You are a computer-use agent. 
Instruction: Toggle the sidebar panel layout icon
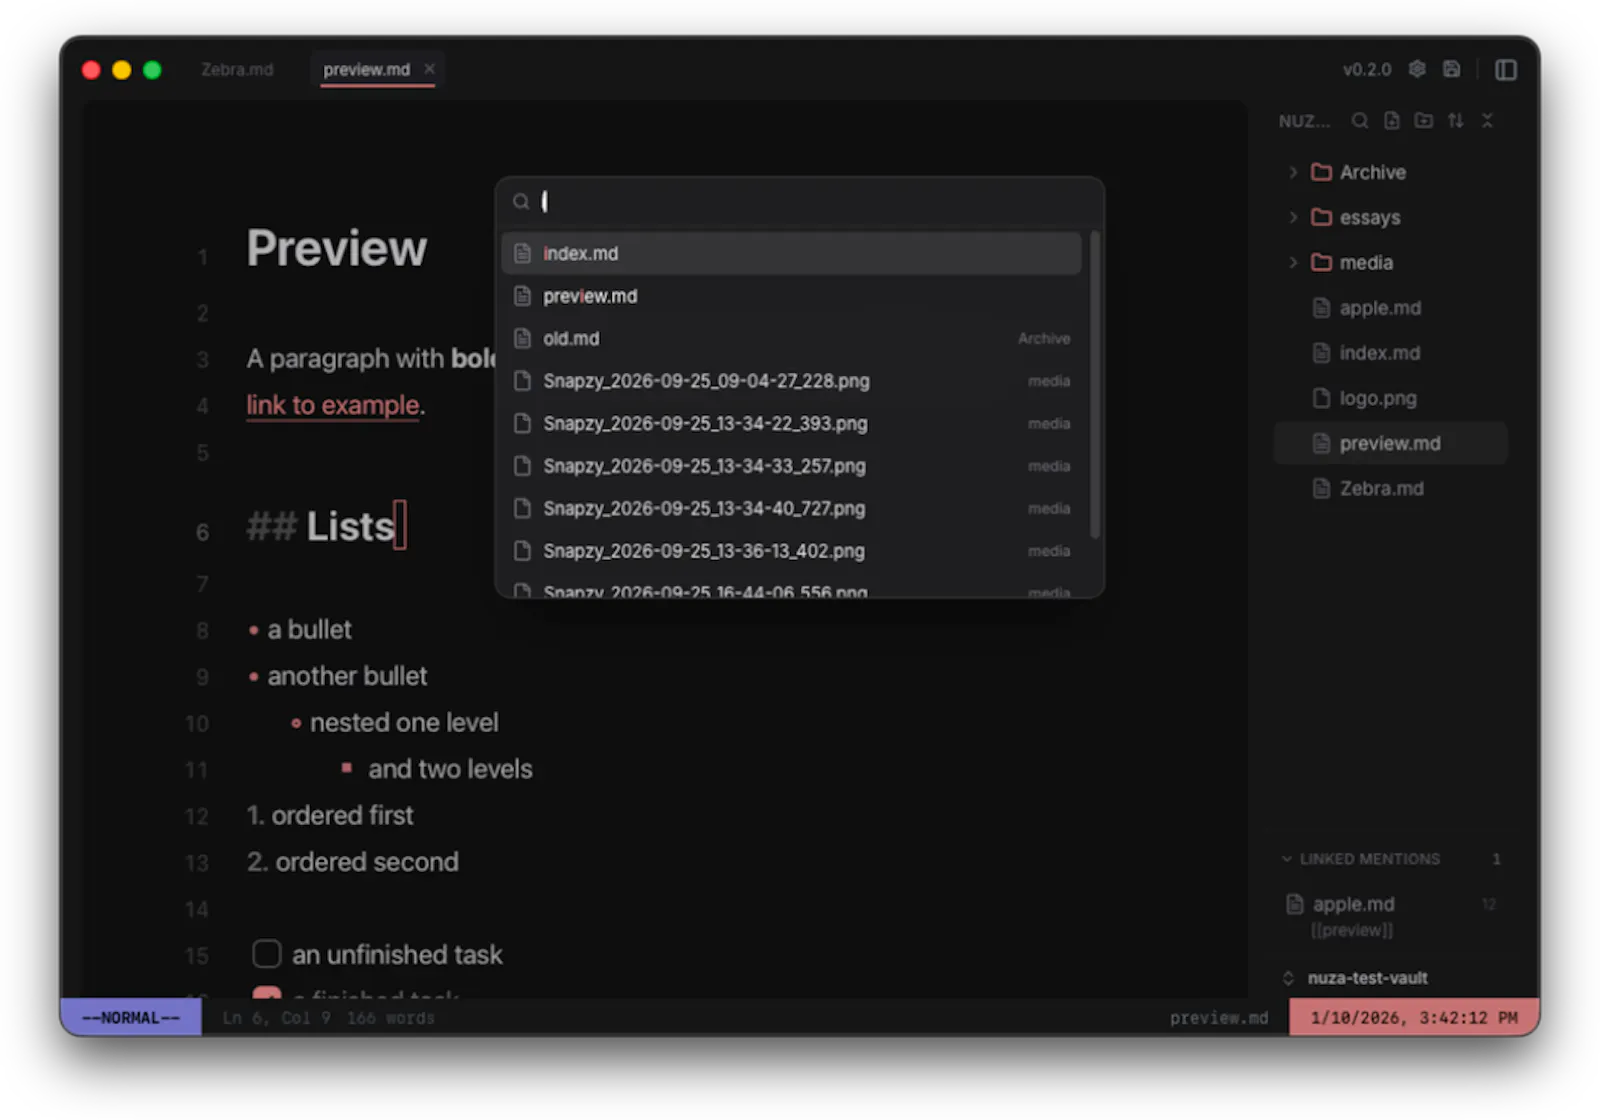[x=1506, y=69]
